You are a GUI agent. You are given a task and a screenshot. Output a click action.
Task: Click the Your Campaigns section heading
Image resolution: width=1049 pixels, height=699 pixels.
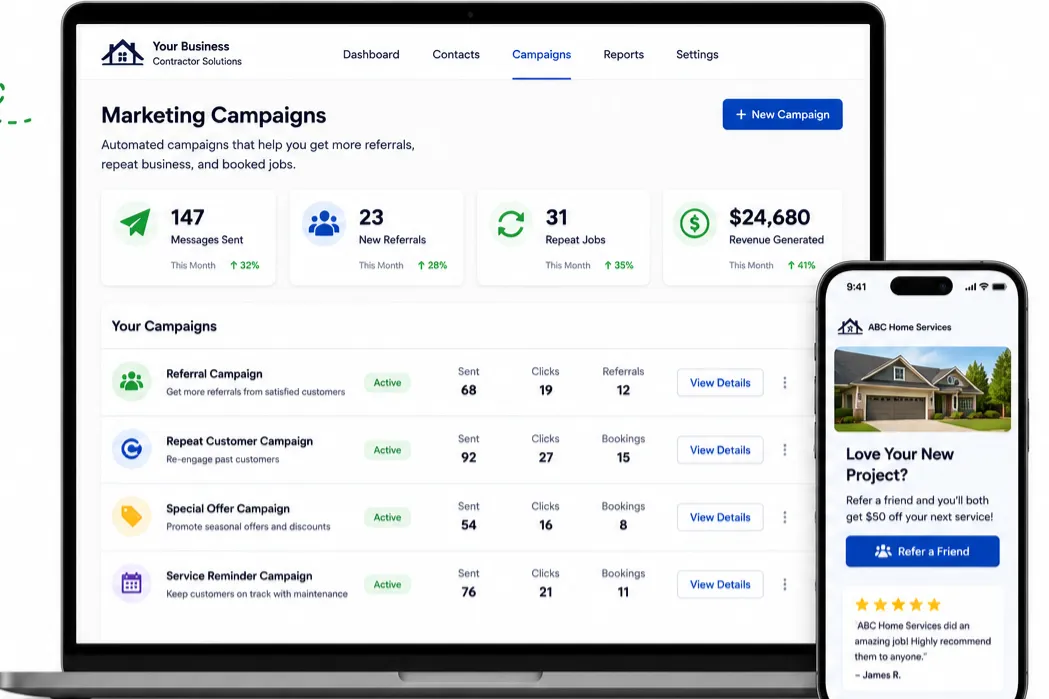point(164,326)
